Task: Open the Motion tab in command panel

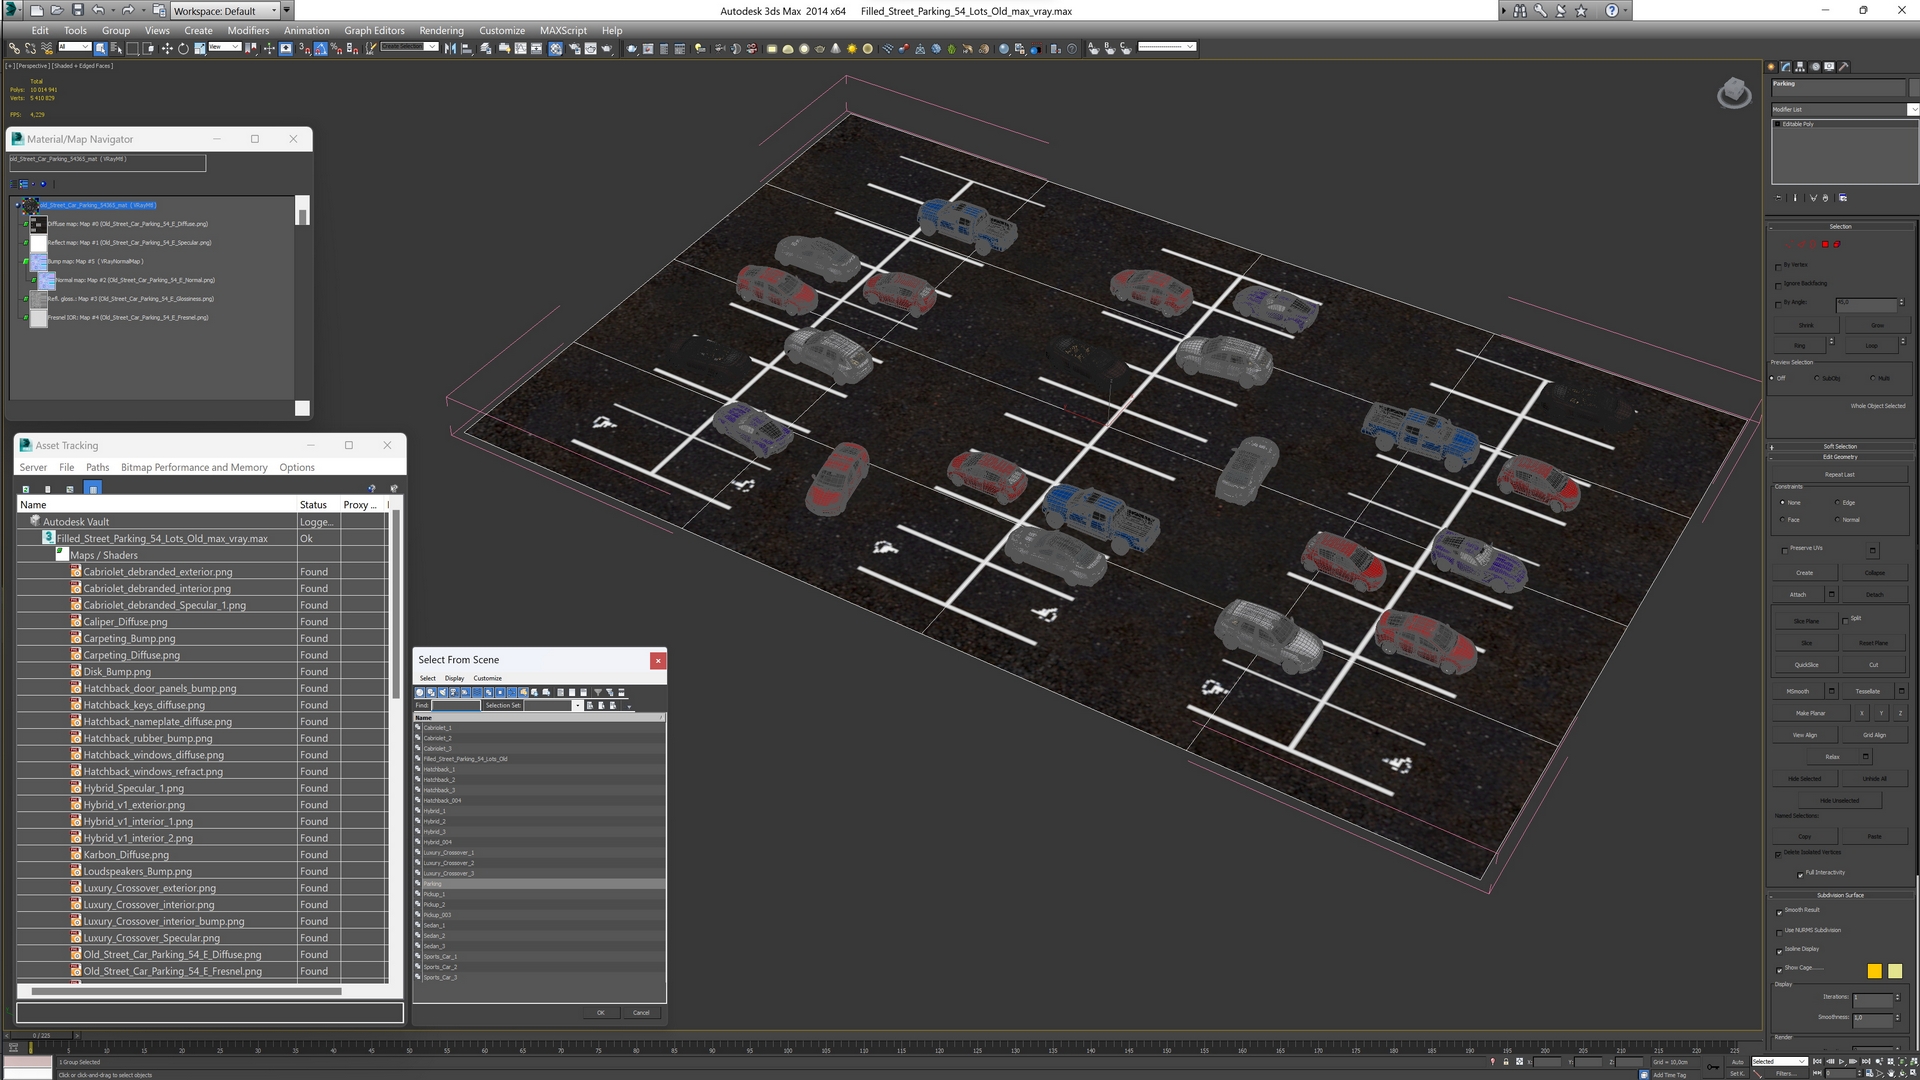Action: 1815,67
